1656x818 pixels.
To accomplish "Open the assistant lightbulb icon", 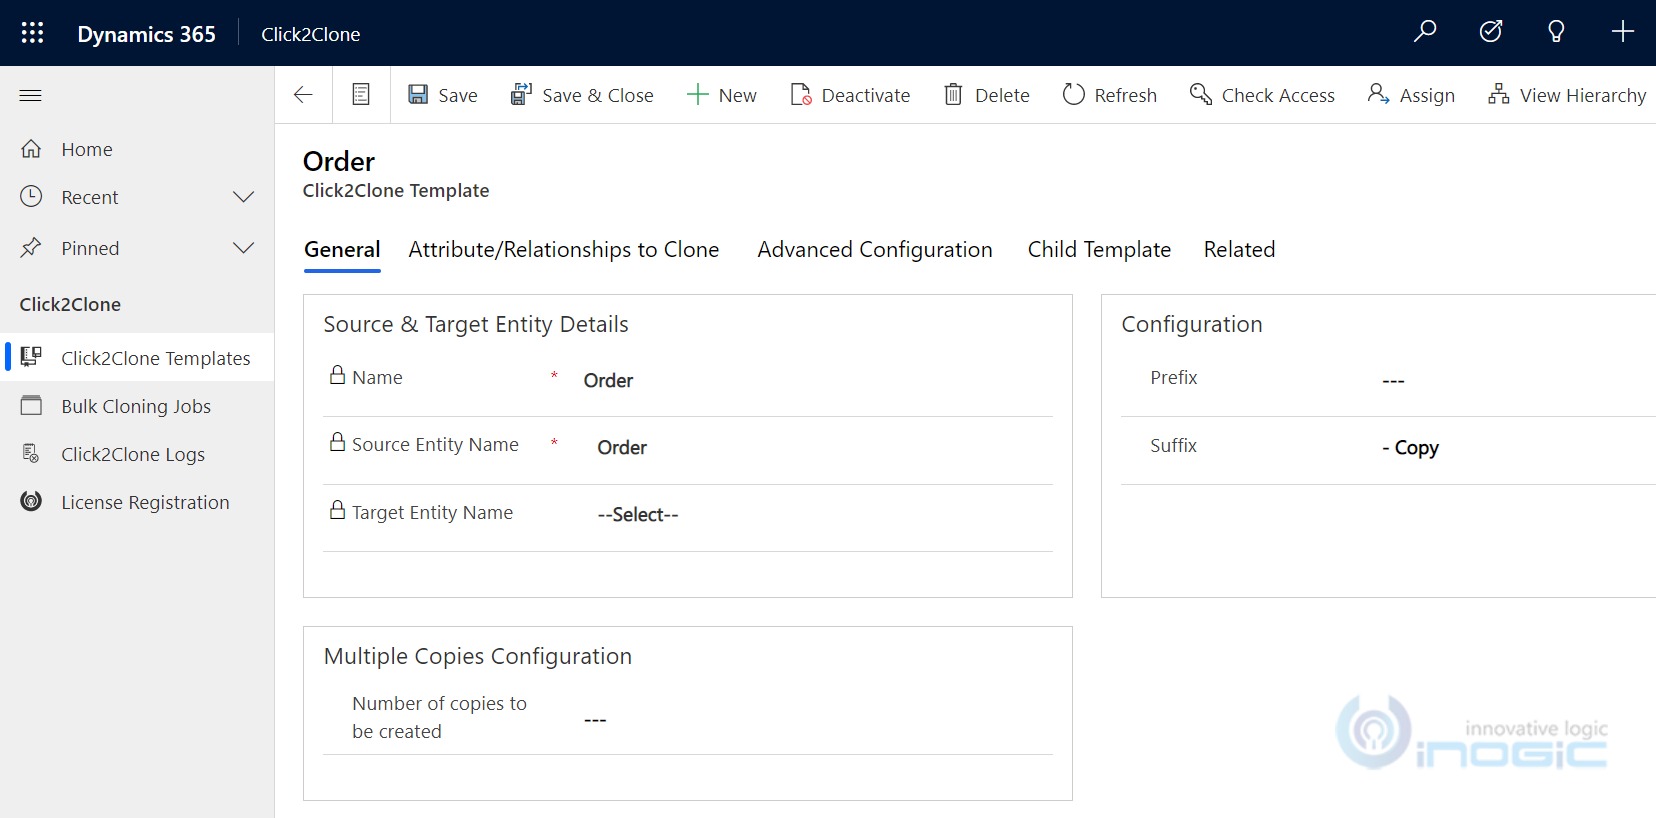I will point(1556,32).
